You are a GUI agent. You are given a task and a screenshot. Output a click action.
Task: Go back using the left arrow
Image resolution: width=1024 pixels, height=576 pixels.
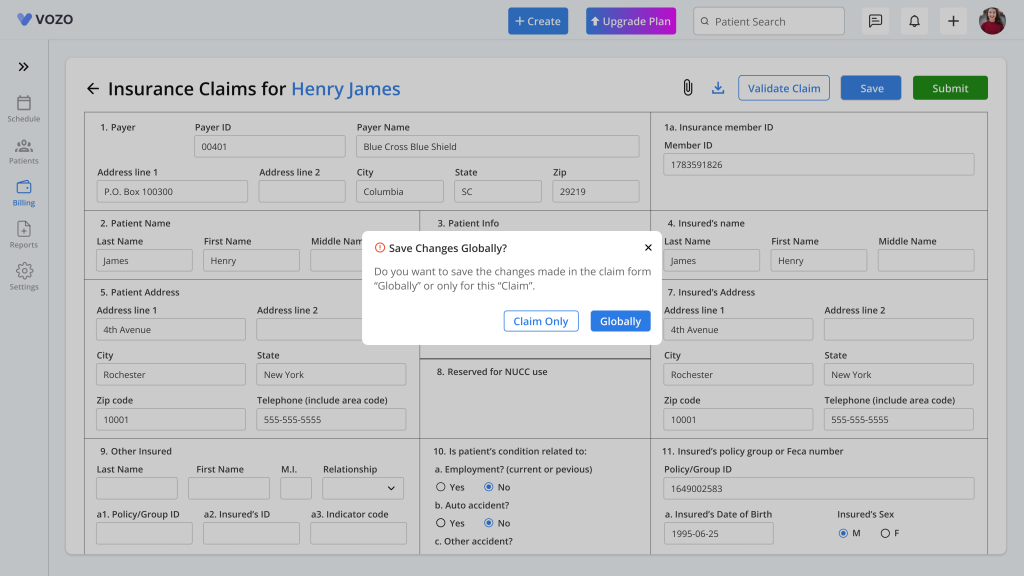[x=93, y=89]
